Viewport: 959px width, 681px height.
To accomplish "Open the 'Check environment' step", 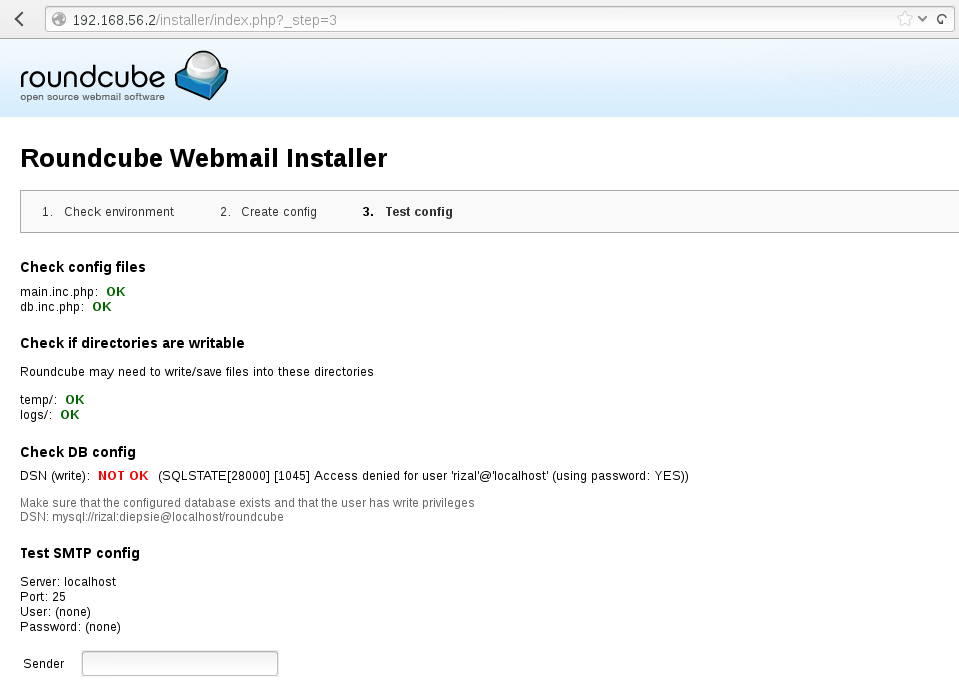I will point(119,212).
